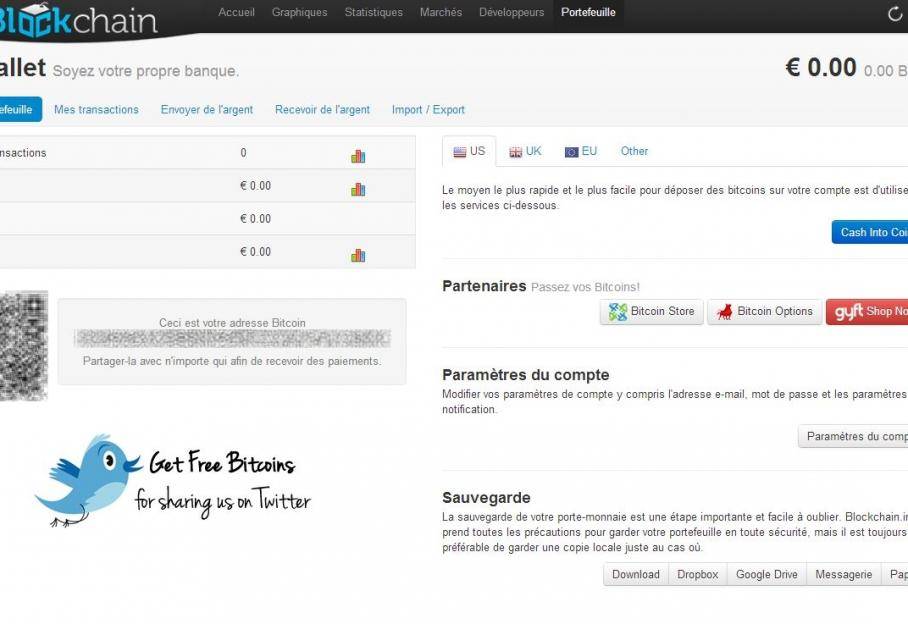Click the EU flag icon
This screenshot has height=624, width=908.
click(x=572, y=152)
